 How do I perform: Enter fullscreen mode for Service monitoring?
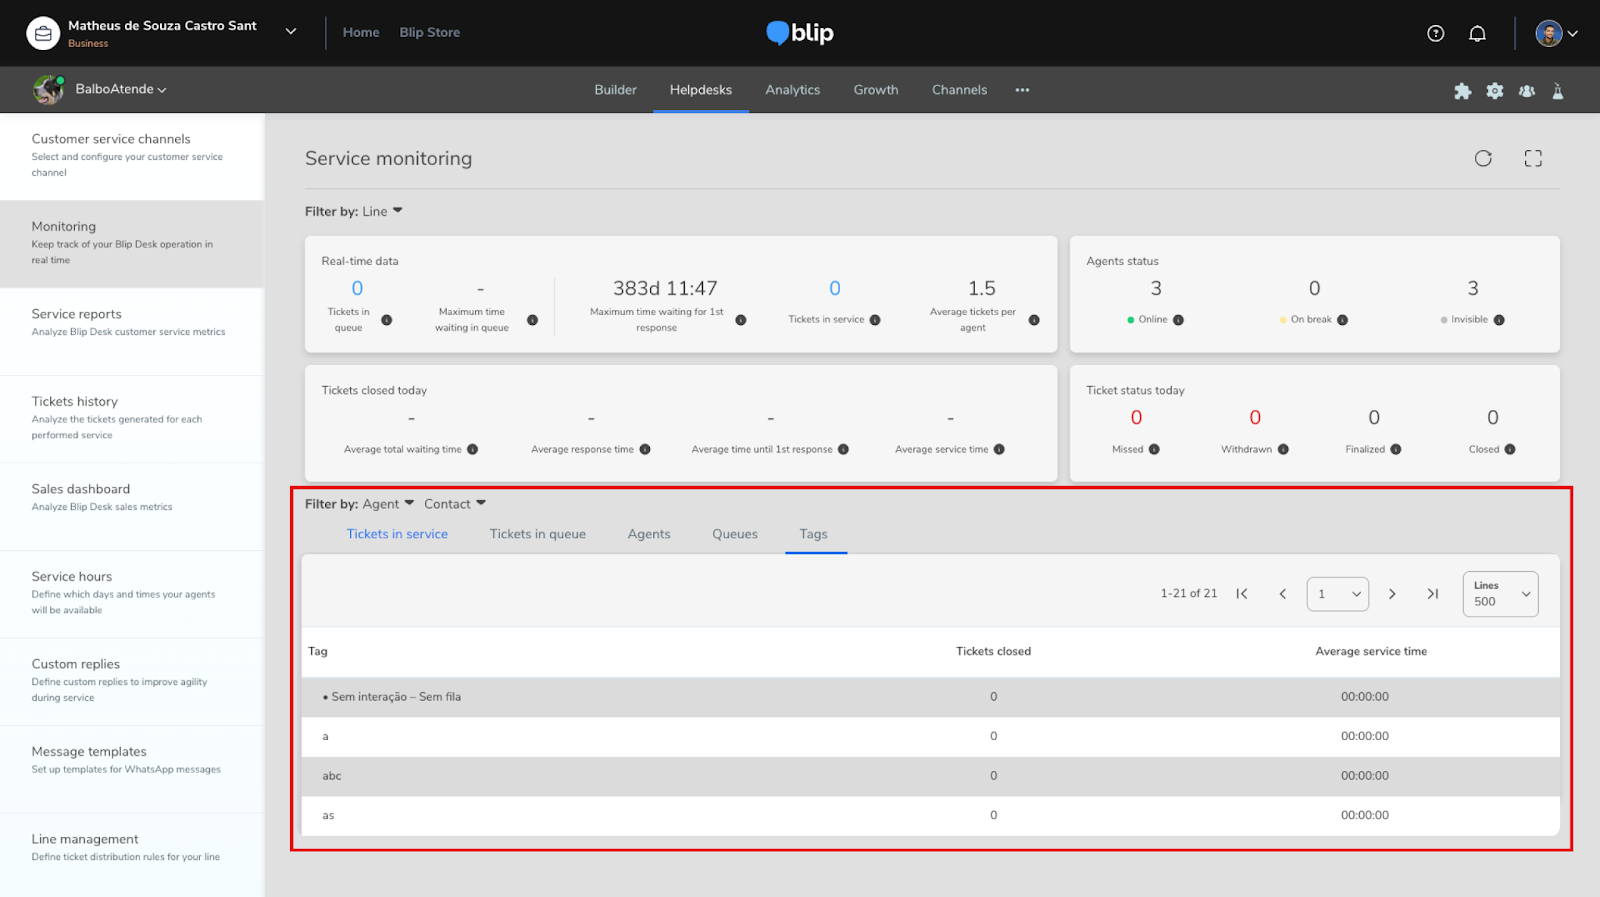click(1533, 158)
